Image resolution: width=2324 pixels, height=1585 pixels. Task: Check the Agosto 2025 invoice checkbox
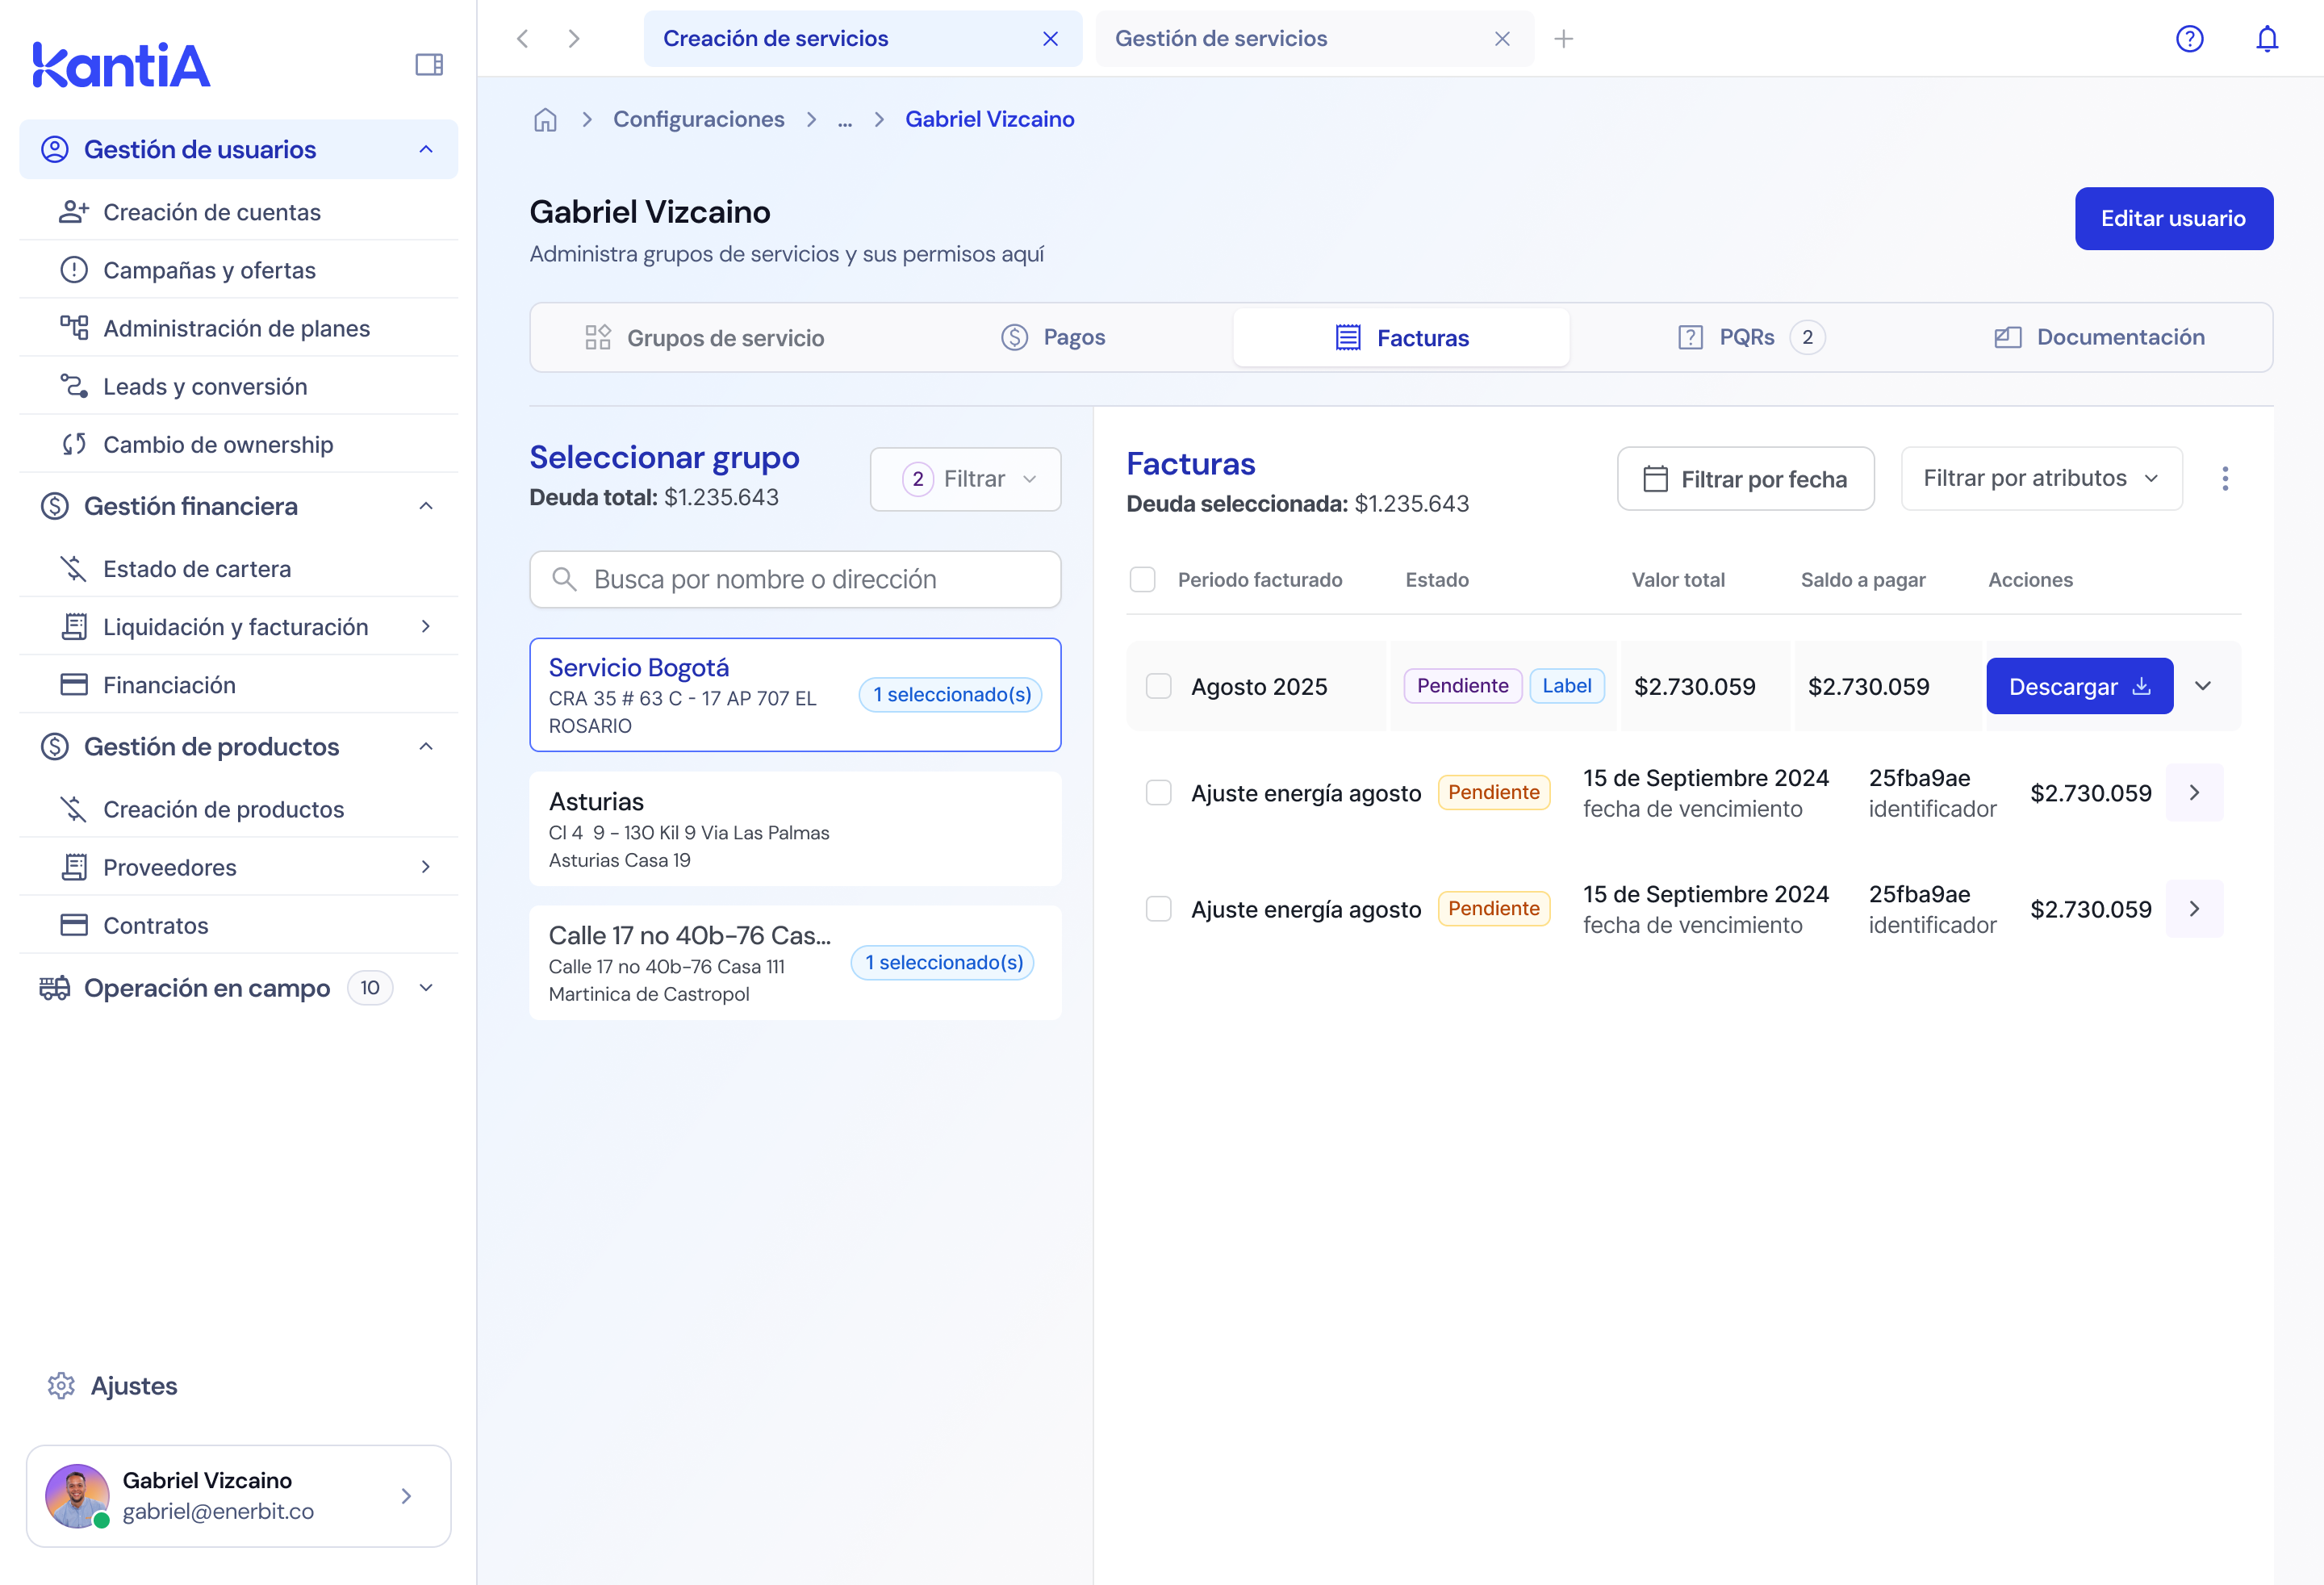click(x=1158, y=686)
